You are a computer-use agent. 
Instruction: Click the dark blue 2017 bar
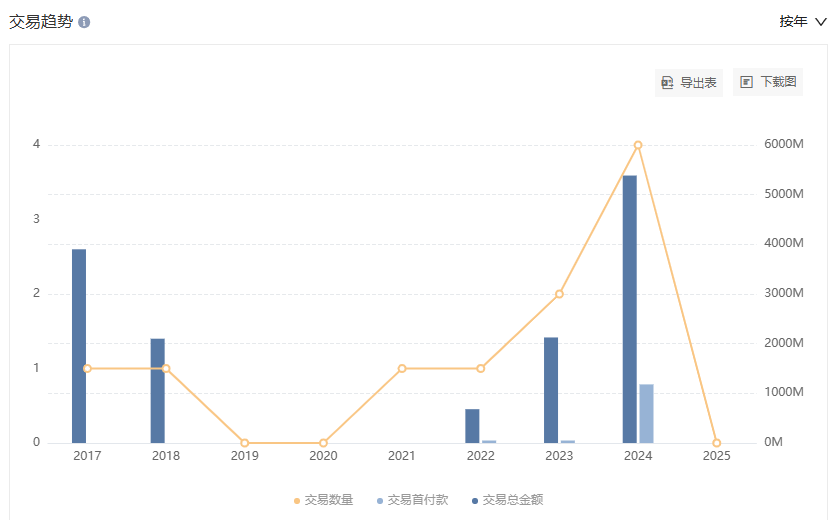point(79,346)
